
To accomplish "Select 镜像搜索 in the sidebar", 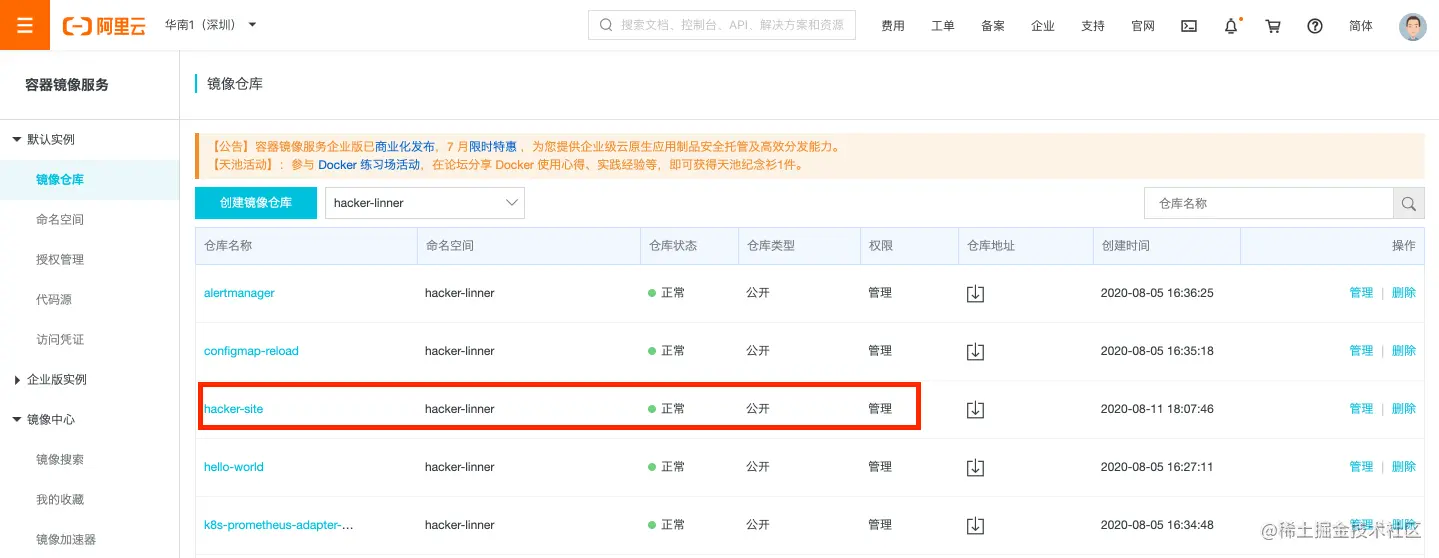I will point(60,459).
